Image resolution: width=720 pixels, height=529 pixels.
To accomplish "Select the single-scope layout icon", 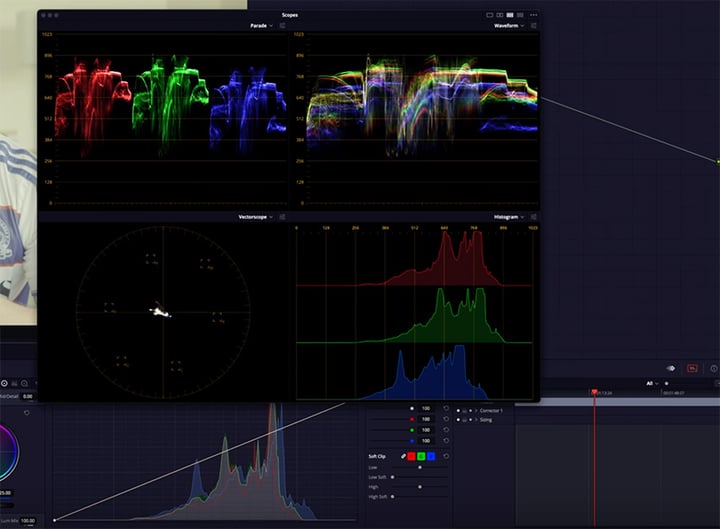I will pyautogui.click(x=490, y=15).
